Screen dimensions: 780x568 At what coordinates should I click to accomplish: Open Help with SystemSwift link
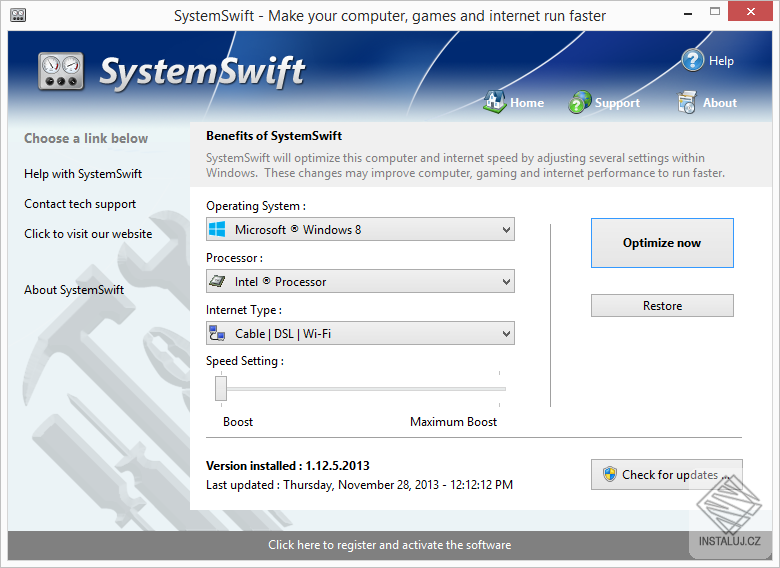(x=83, y=174)
